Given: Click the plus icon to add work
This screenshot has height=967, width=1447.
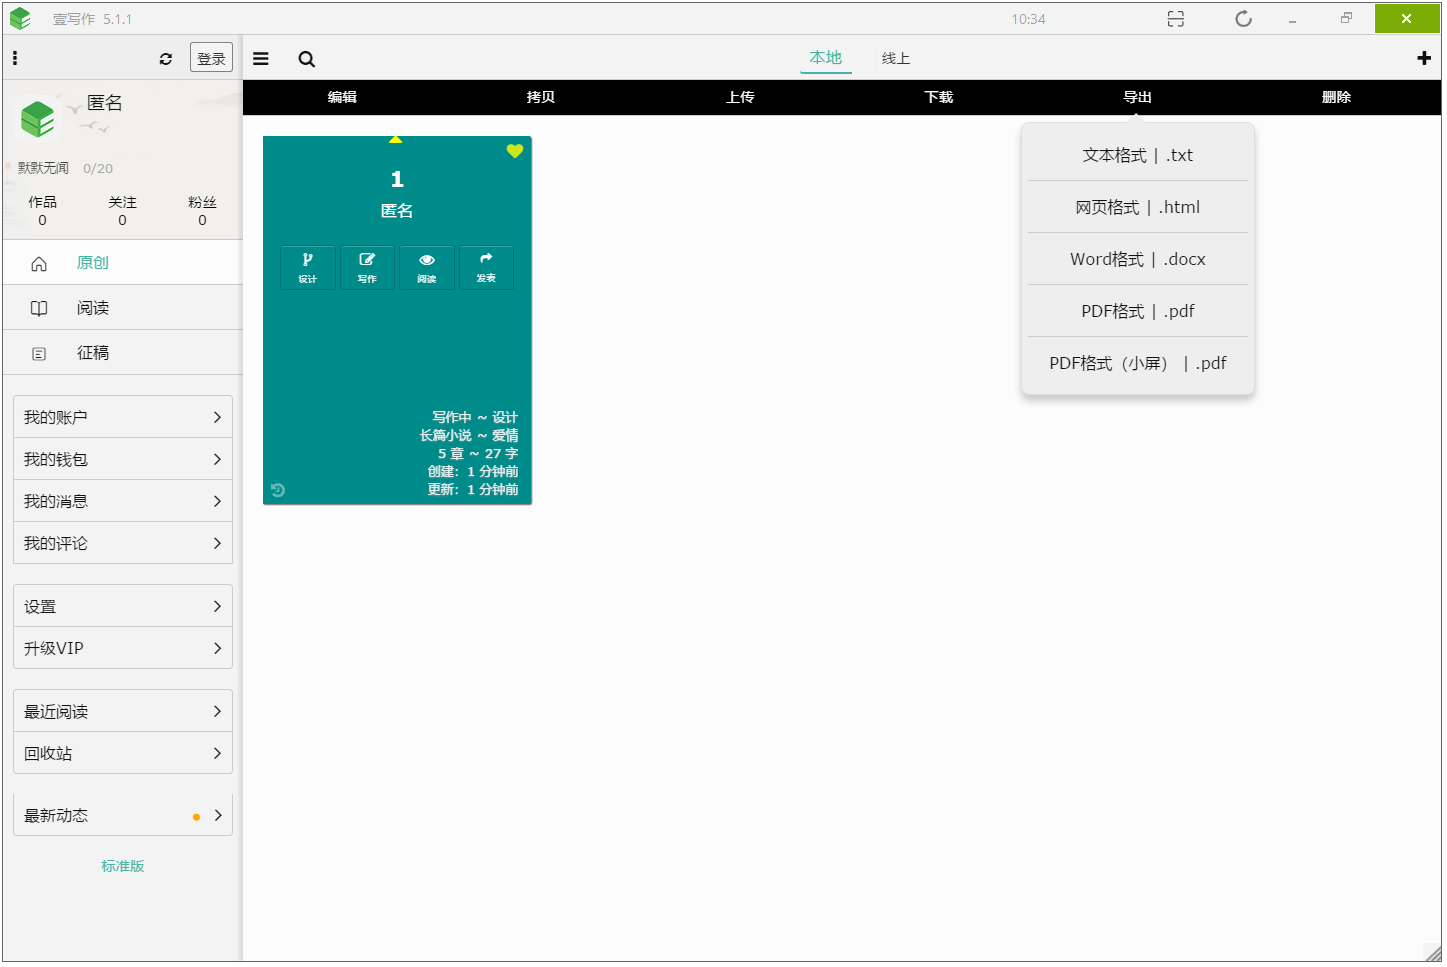Looking at the screenshot, I should [x=1424, y=58].
